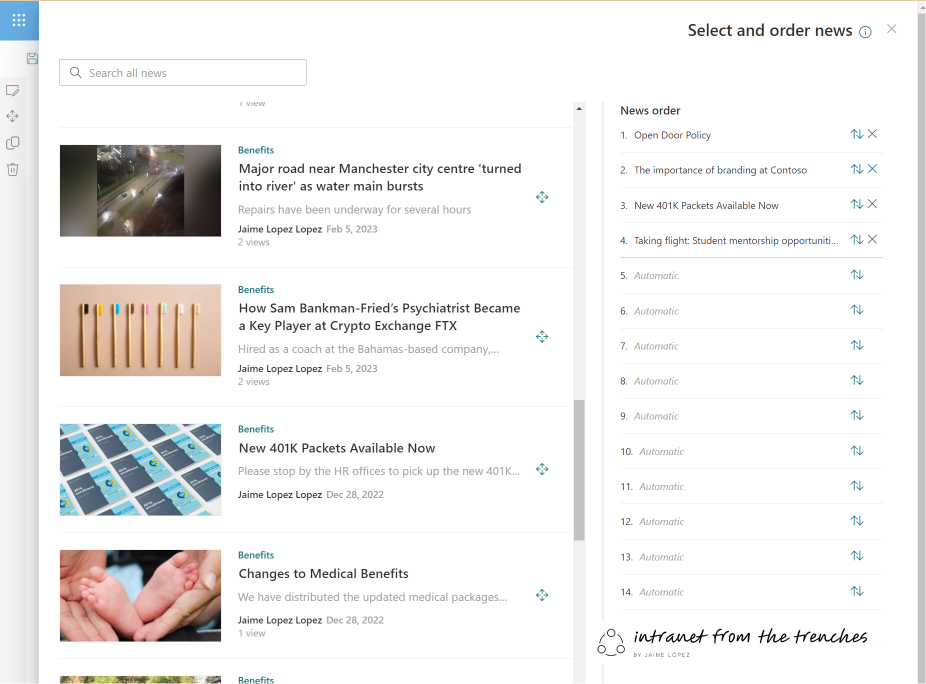Click the save page icon
This screenshot has height=684, width=926.
pos(32,57)
